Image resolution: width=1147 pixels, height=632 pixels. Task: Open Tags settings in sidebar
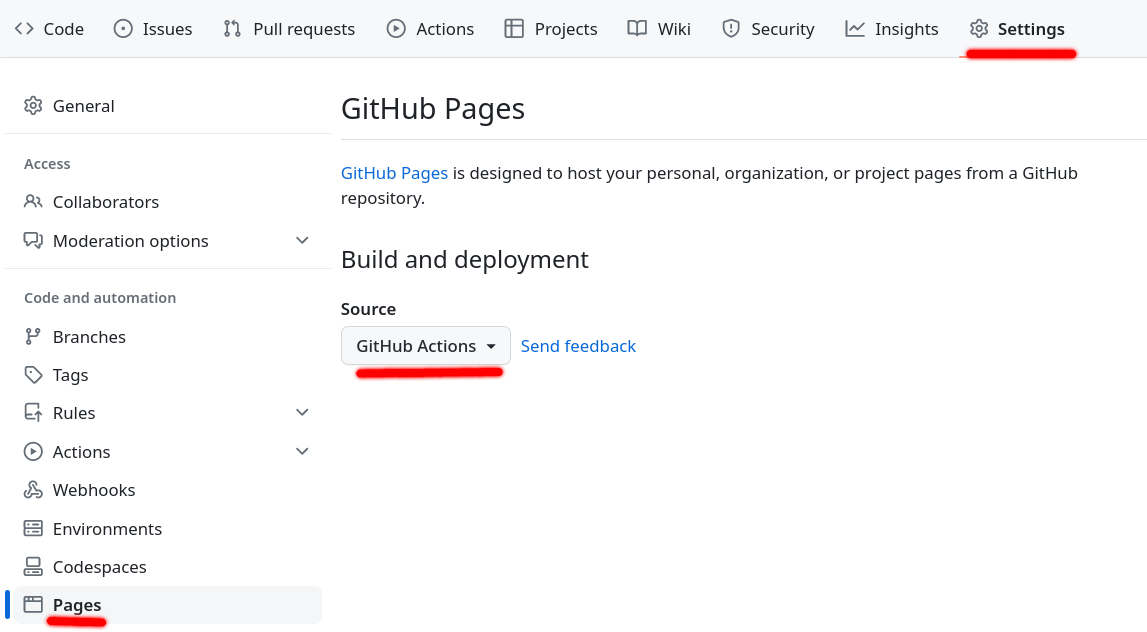[x=168, y=375]
